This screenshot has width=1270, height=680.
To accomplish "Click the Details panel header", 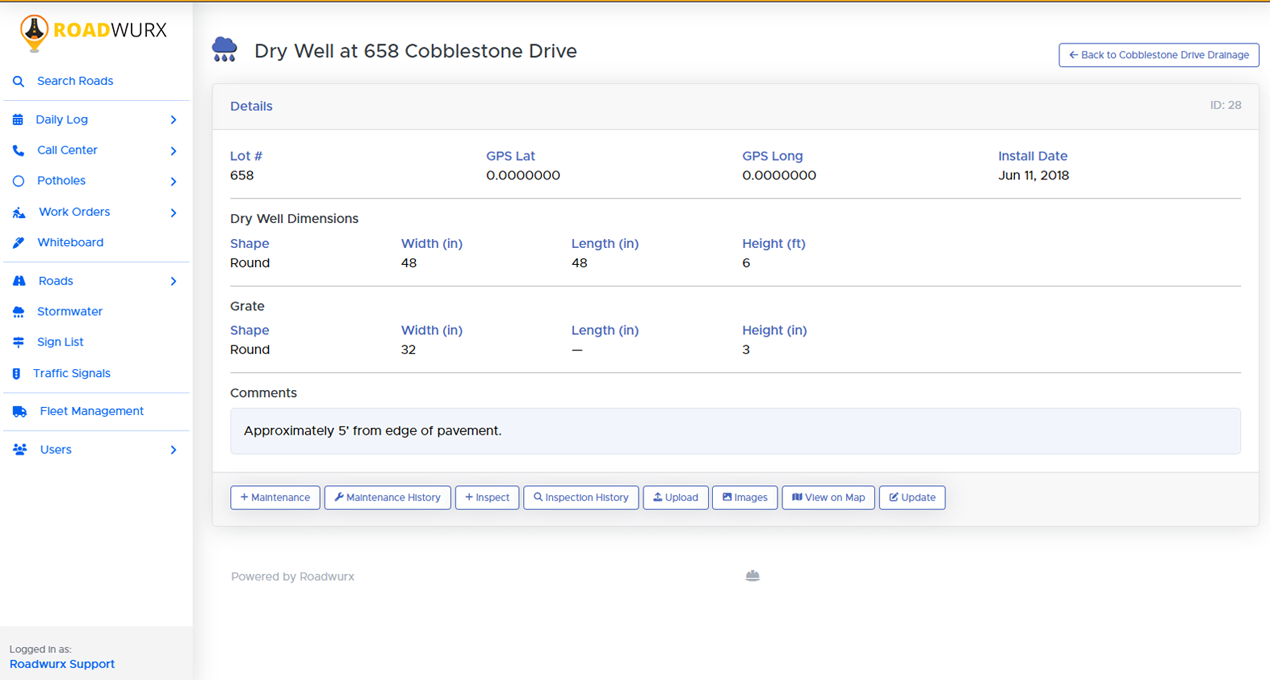I will [735, 106].
